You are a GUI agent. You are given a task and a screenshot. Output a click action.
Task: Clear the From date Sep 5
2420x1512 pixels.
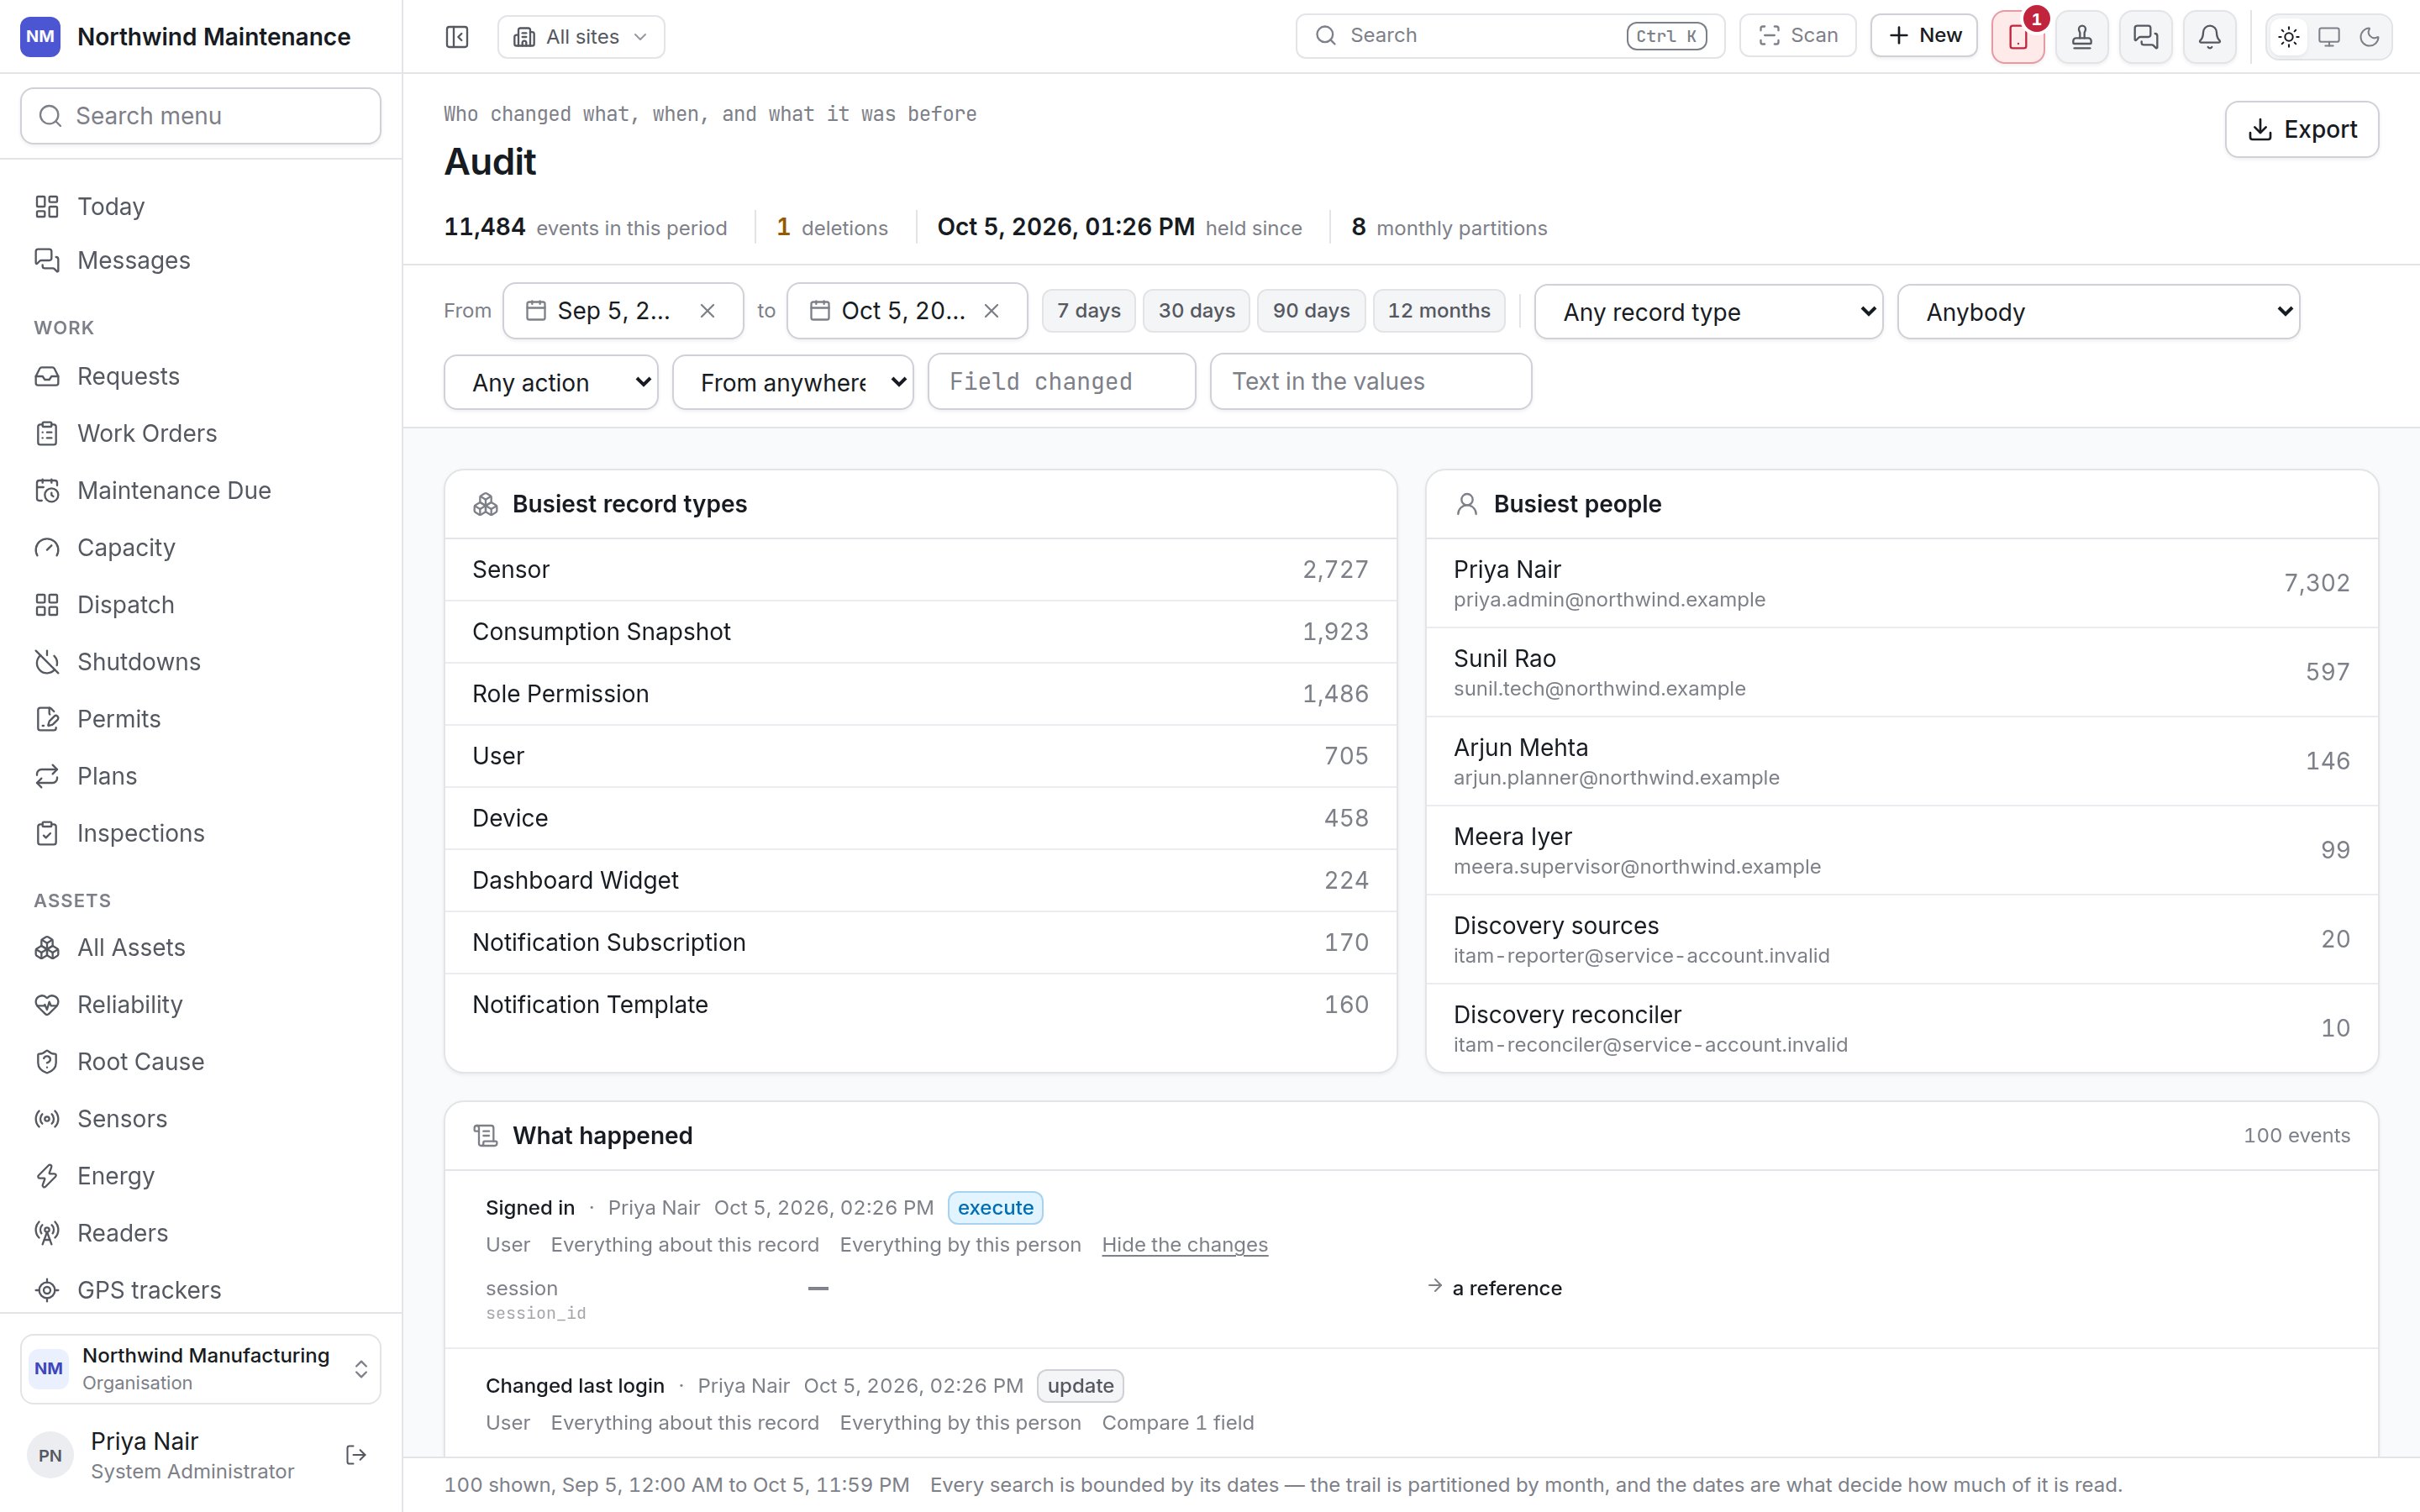pos(707,311)
